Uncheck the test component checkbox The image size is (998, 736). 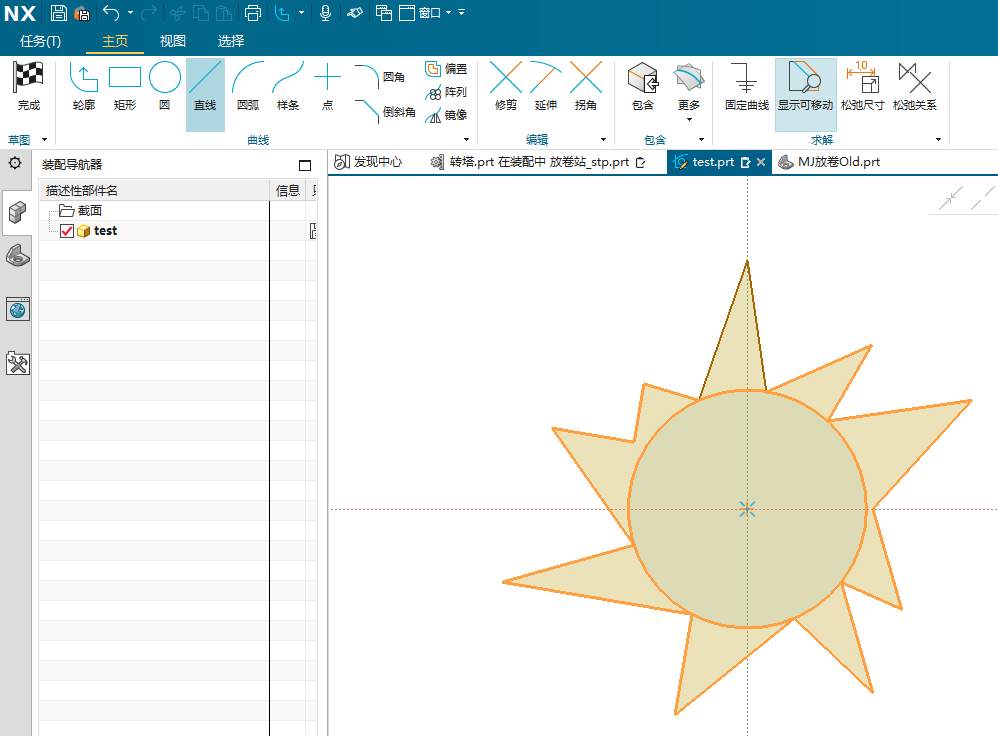[x=67, y=231]
